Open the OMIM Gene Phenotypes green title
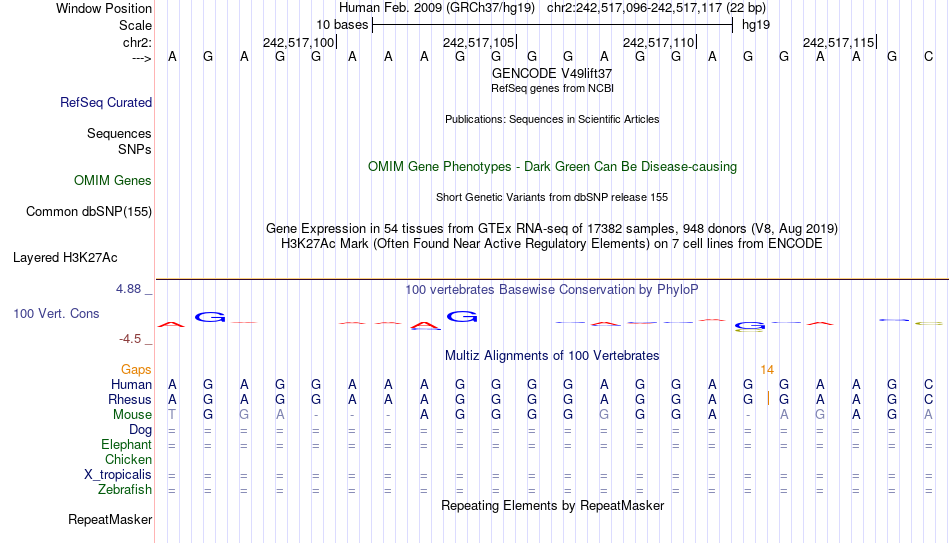The height and width of the screenshot is (543, 950). [552, 167]
